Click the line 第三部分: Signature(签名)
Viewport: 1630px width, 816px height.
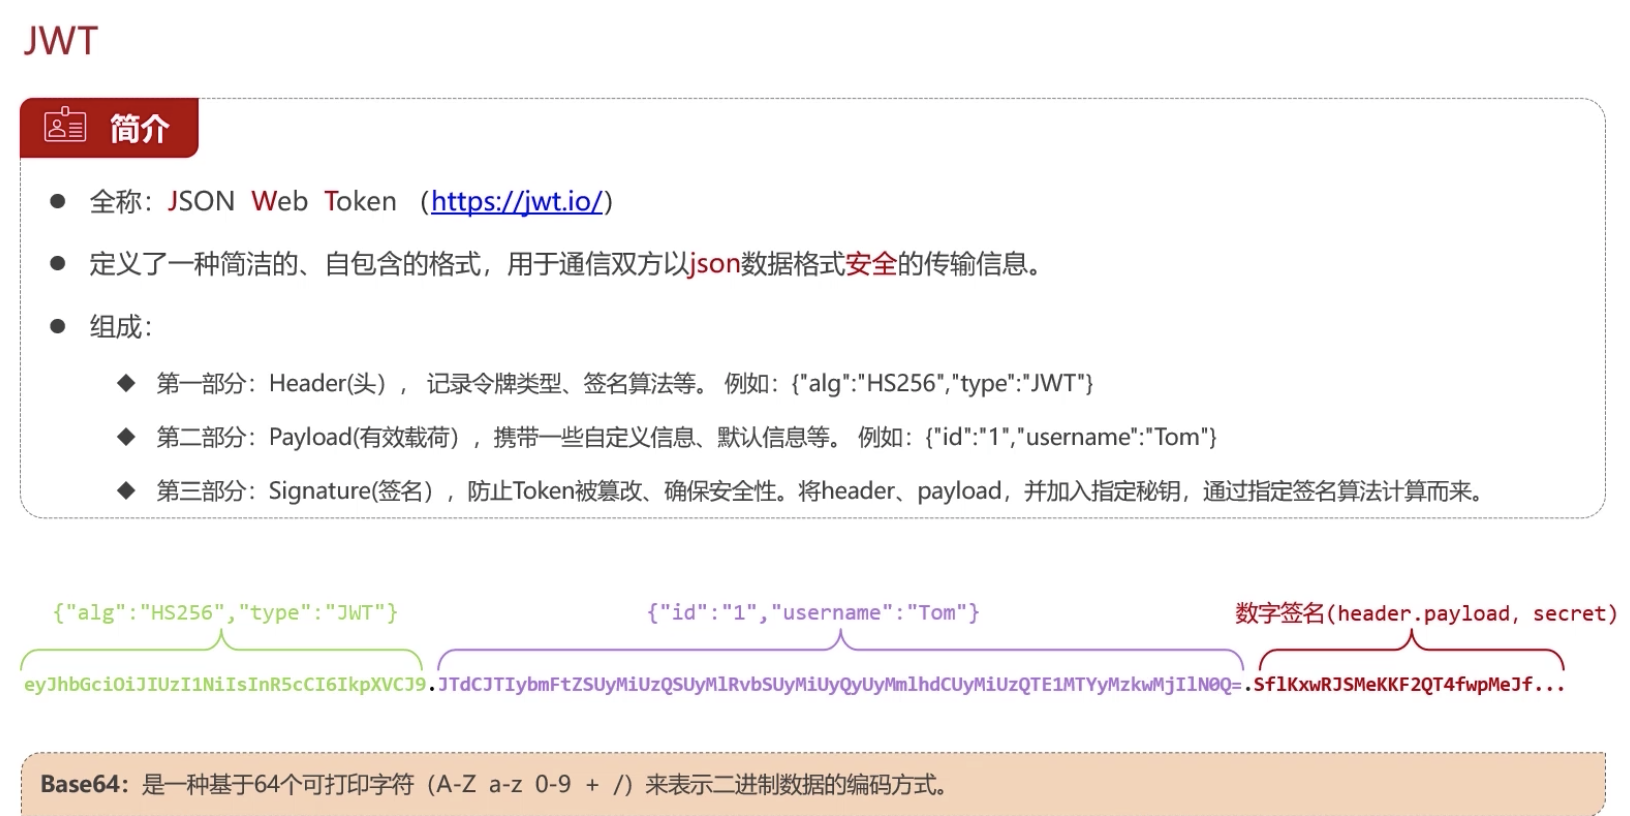pos(820,491)
